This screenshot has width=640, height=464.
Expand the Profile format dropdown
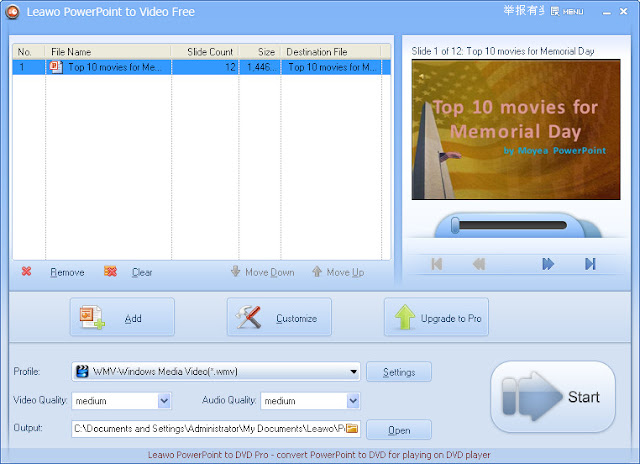click(x=353, y=372)
